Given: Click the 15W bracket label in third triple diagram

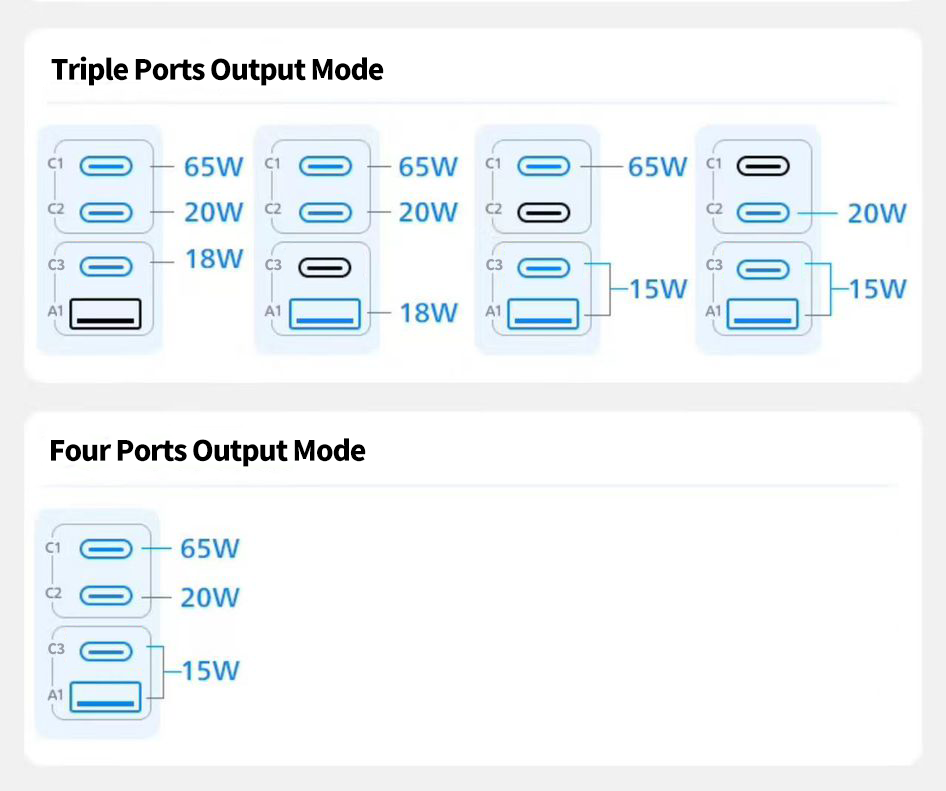Looking at the screenshot, I should tap(658, 289).
